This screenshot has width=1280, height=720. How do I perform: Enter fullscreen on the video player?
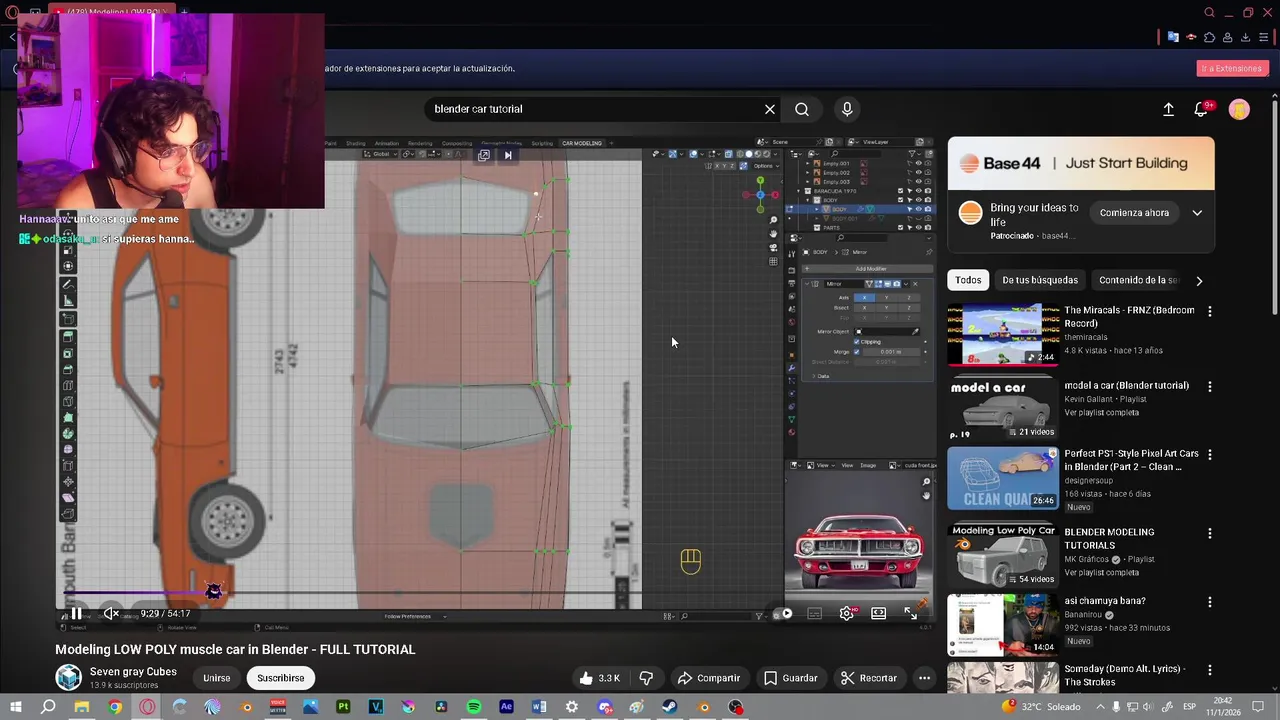(x=911, y=613)
